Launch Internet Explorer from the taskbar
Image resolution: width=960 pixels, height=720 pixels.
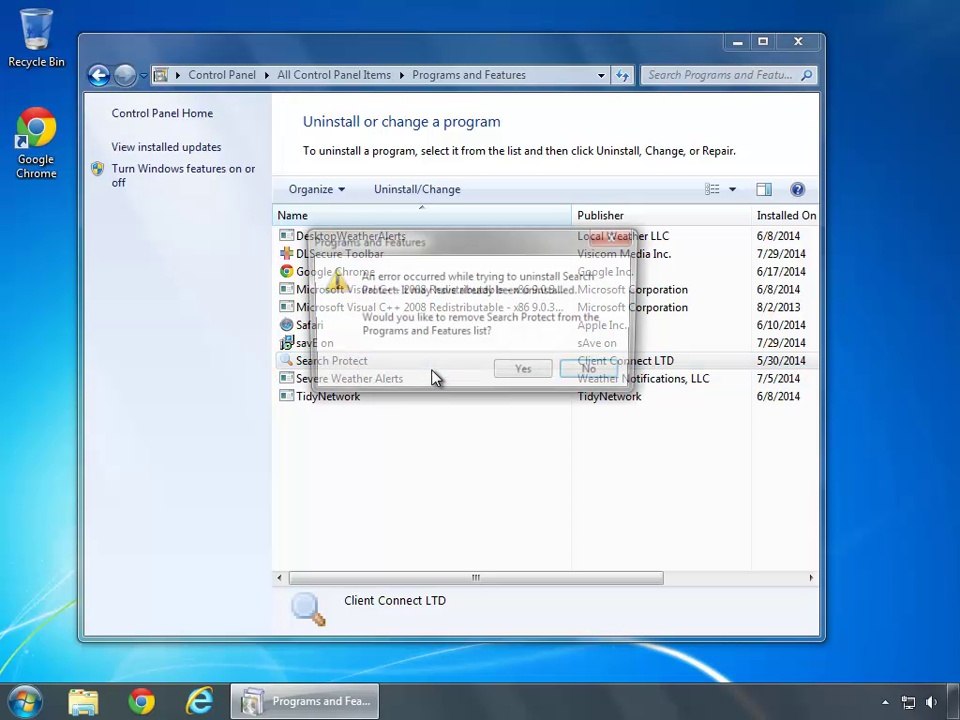pos(200,702)
